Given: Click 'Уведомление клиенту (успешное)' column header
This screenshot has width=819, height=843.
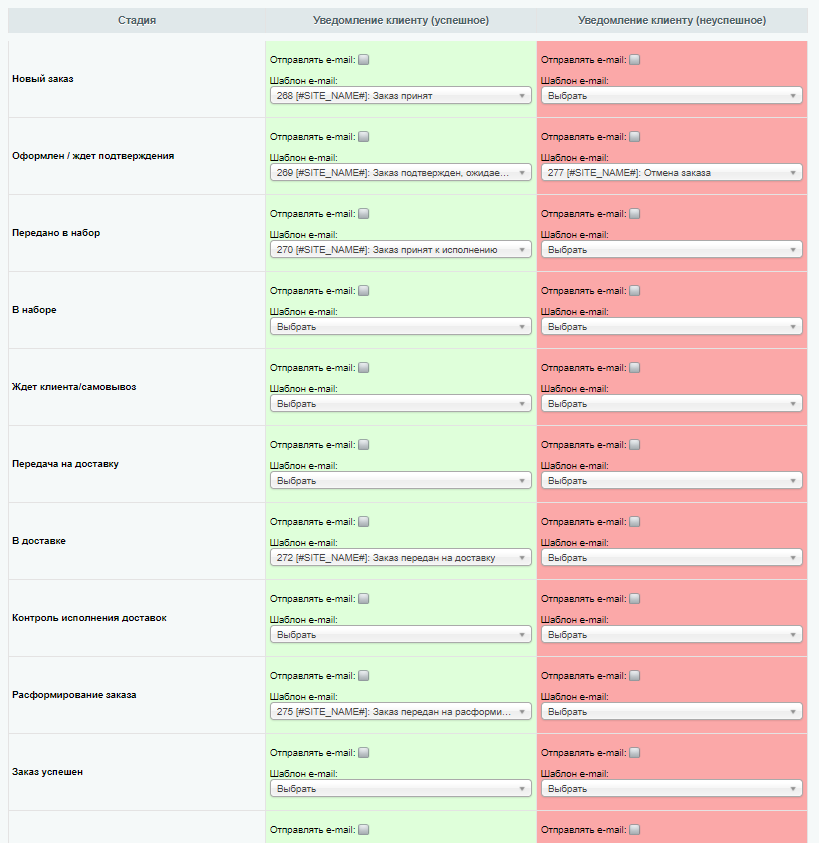Looking at the screenshot, I should click(401, 20).
